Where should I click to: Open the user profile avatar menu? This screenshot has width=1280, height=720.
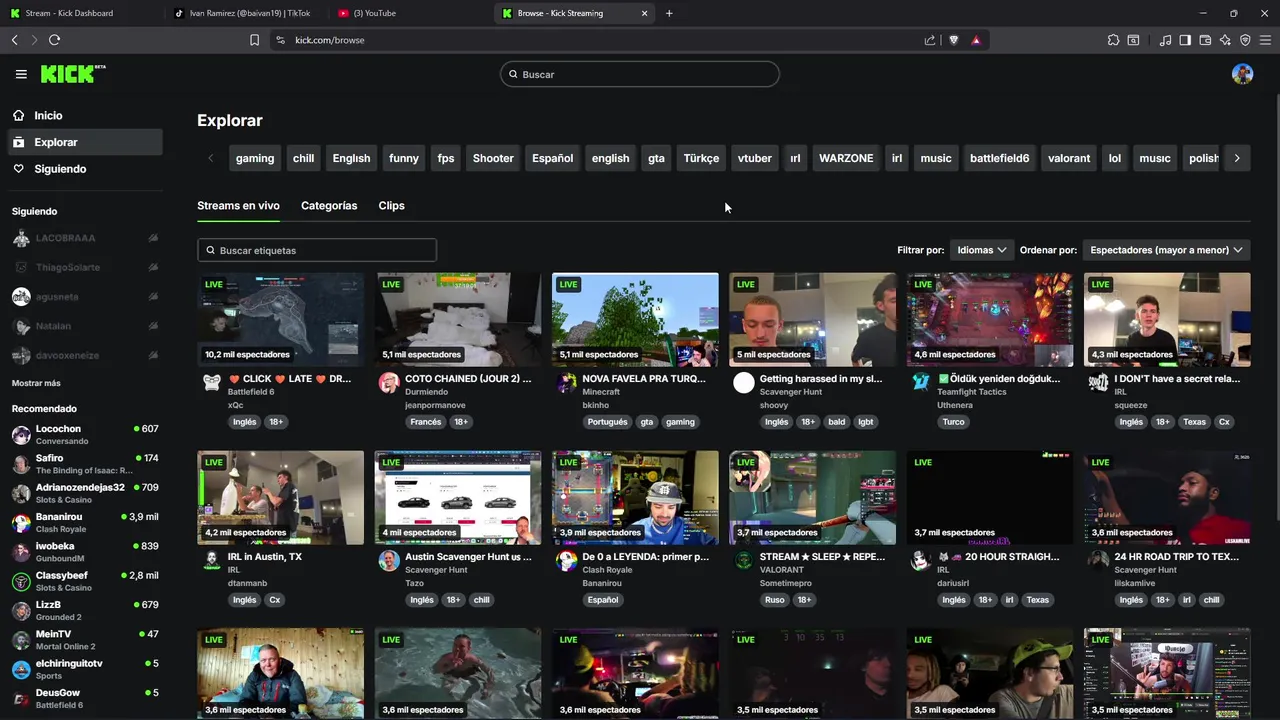point(1242,74)
